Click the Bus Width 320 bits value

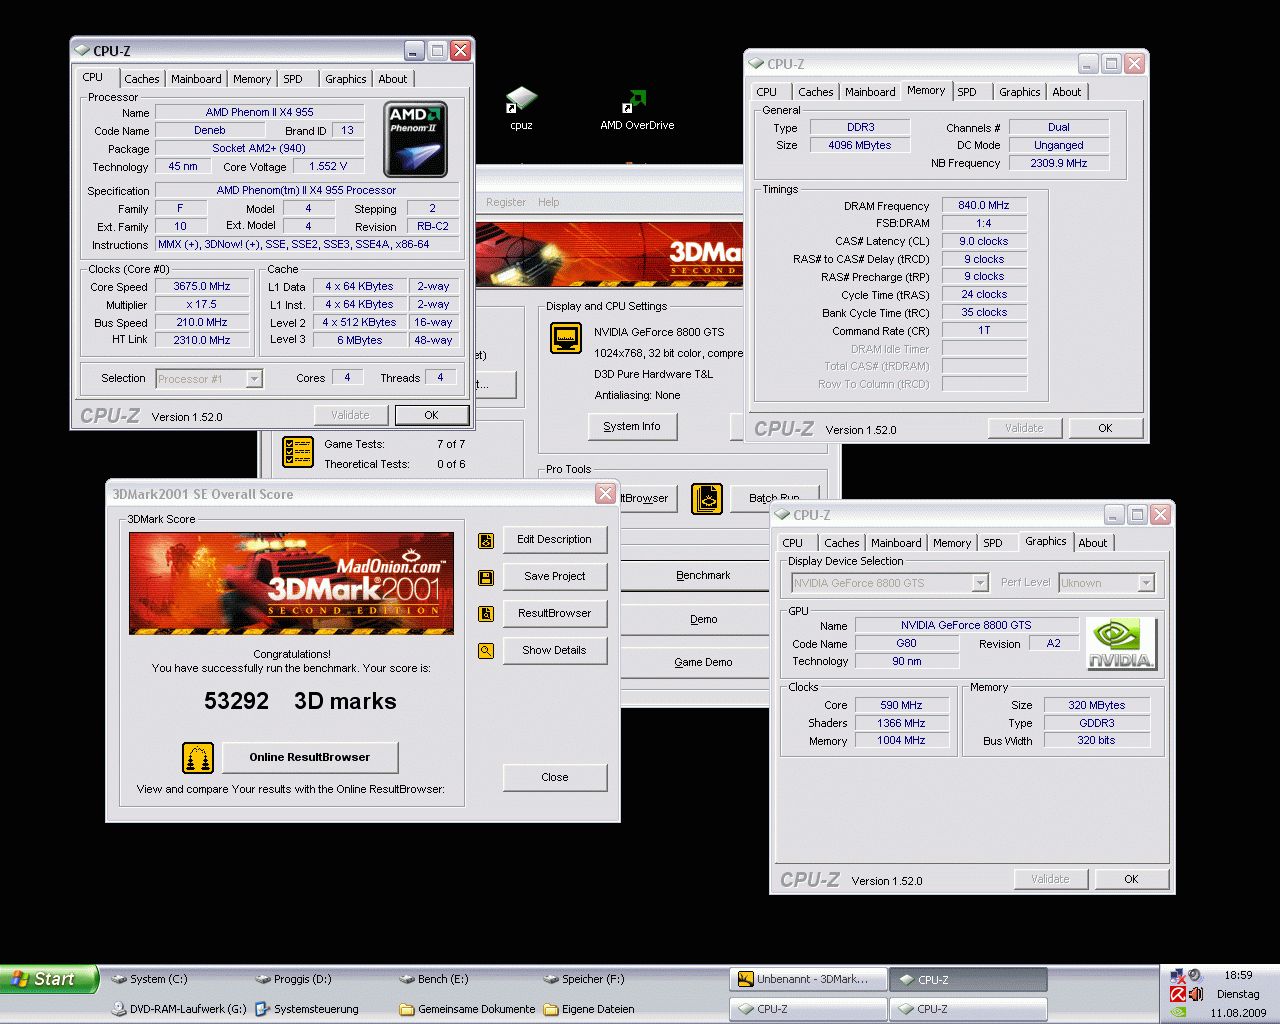[1097, 741]
